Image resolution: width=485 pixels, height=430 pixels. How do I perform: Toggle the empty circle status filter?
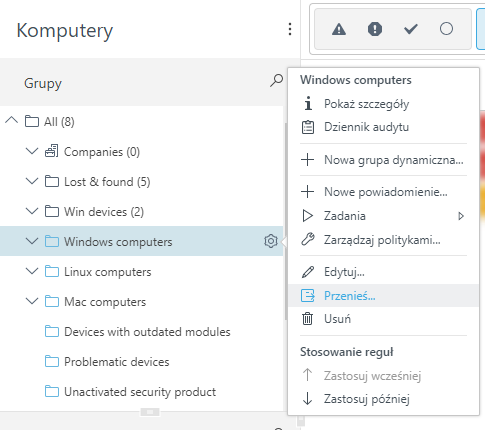(446, 29)
